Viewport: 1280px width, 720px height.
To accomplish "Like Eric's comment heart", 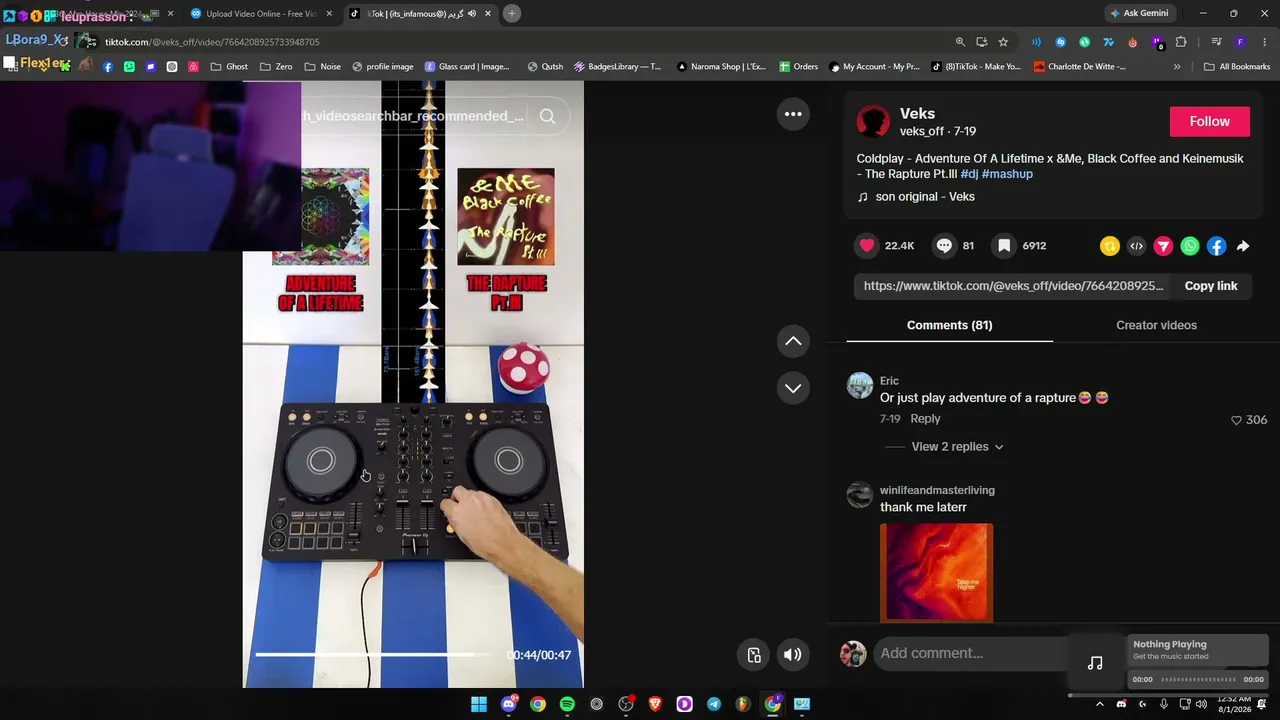I will (x=1236, y=420).
